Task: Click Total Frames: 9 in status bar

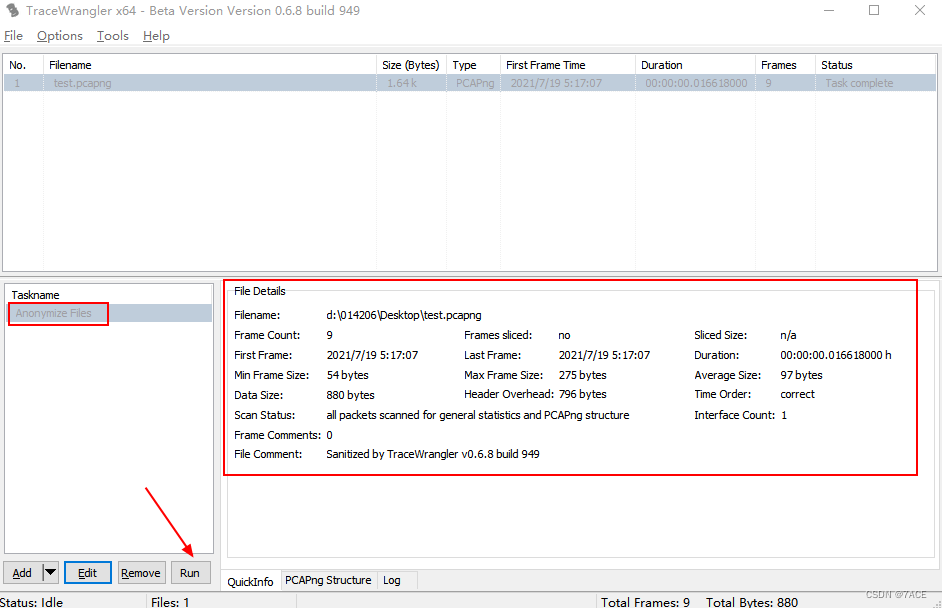Action: (645, 602)
